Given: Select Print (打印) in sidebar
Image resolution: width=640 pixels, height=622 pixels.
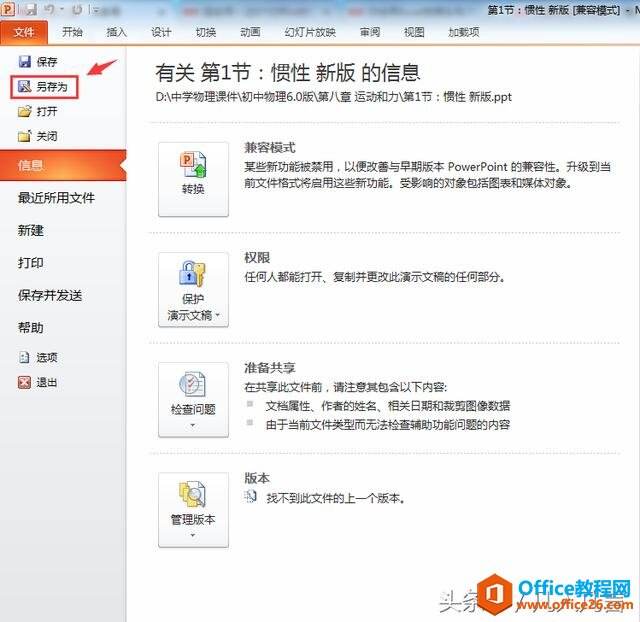Looking at the screenshot, I should (31, 262).
